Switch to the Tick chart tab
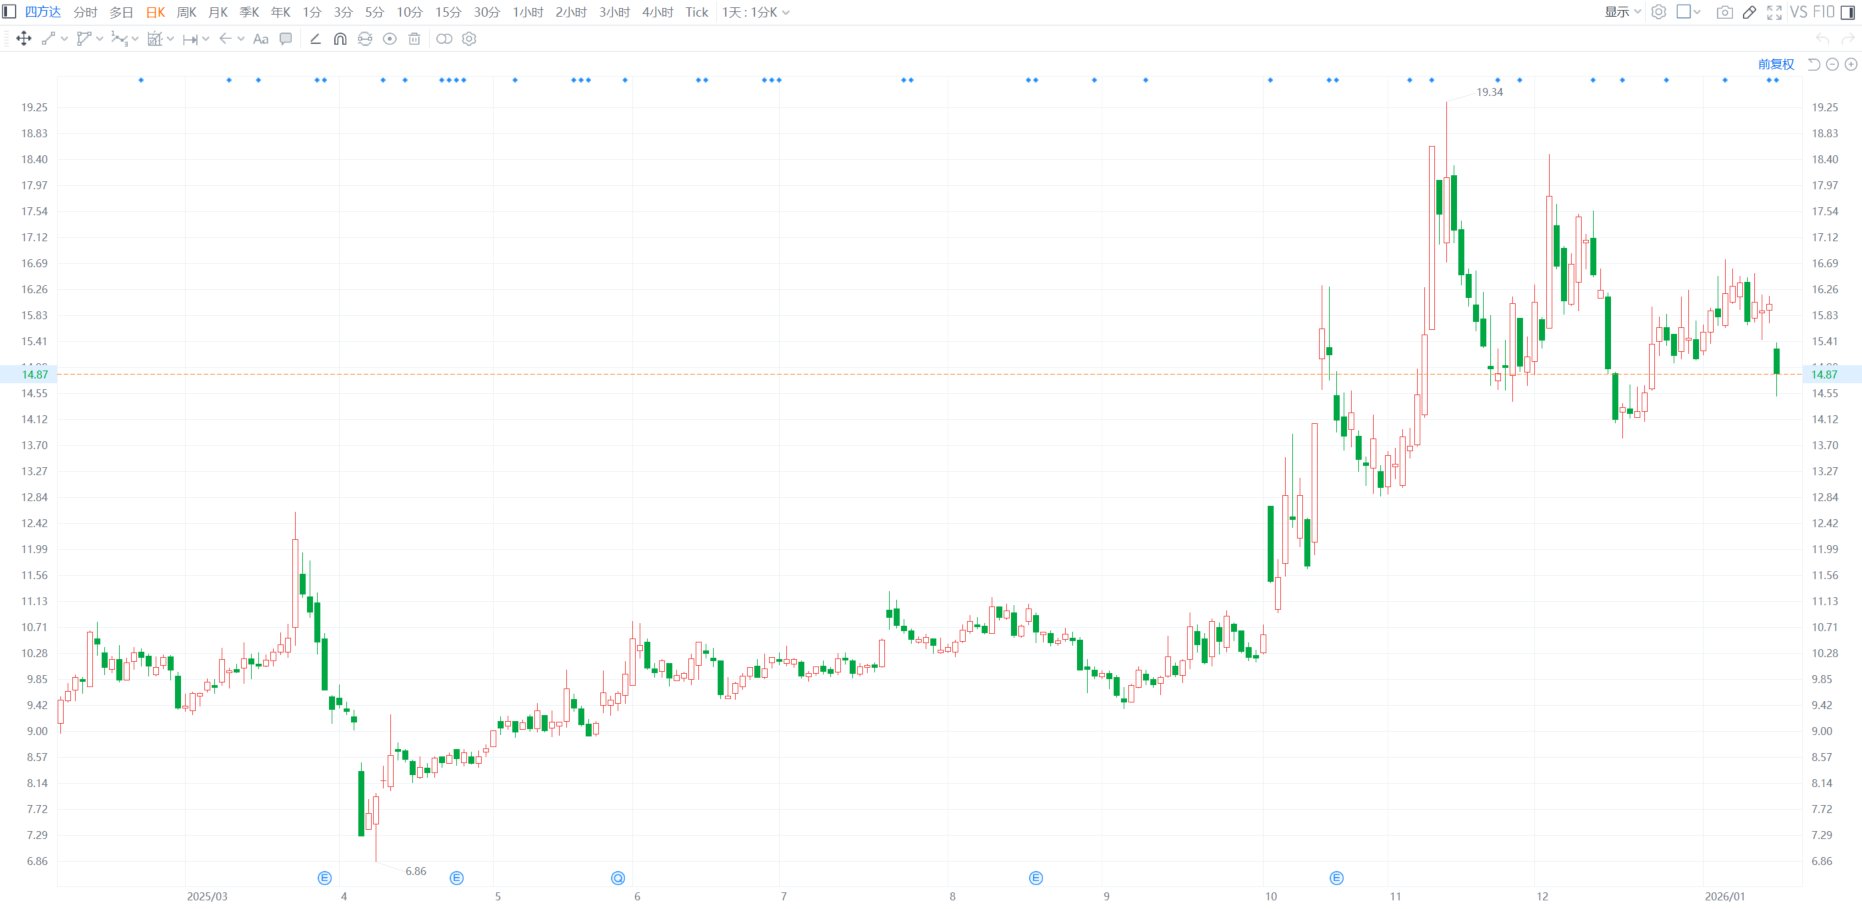This screenshot has height=909, width=1862. point(697,12)
